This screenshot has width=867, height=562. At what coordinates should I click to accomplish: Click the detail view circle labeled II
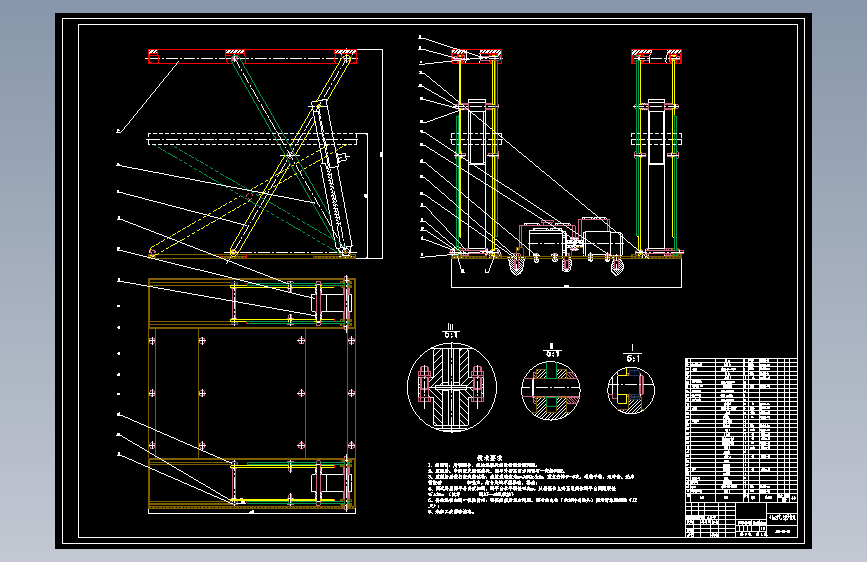point(551,391)
